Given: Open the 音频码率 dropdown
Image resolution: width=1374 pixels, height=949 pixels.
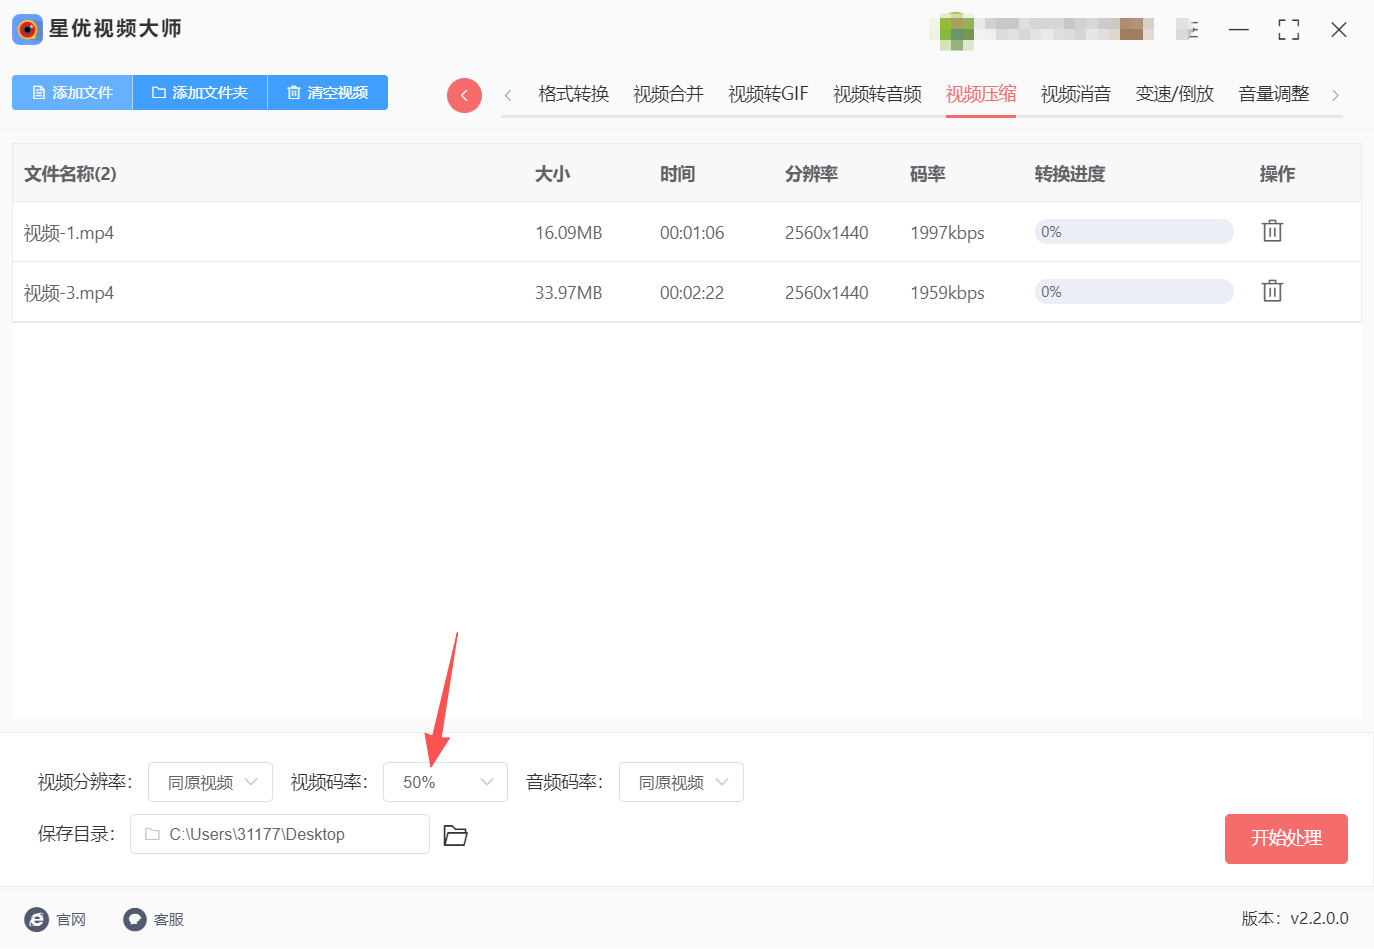Looking at the screenshot, I should point(681,782).
